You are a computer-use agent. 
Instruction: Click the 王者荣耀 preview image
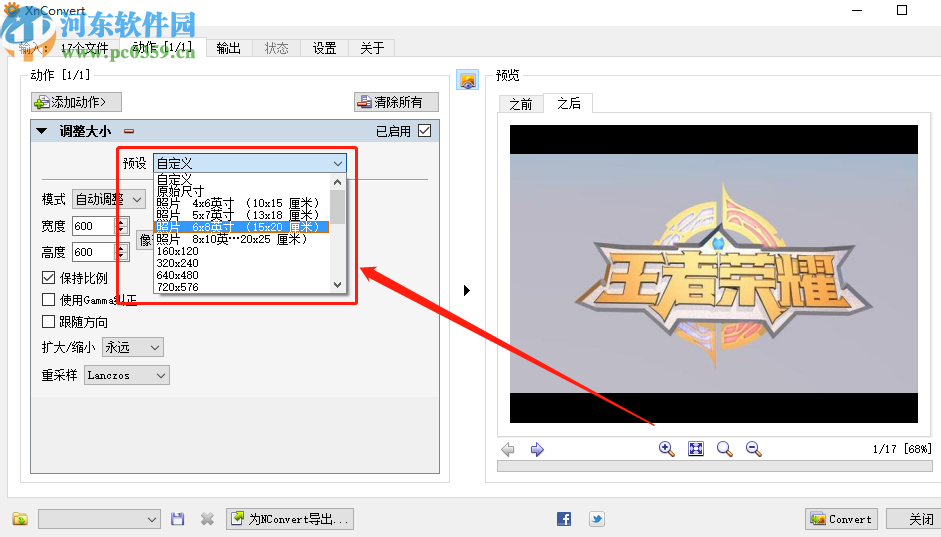[714, 274]
